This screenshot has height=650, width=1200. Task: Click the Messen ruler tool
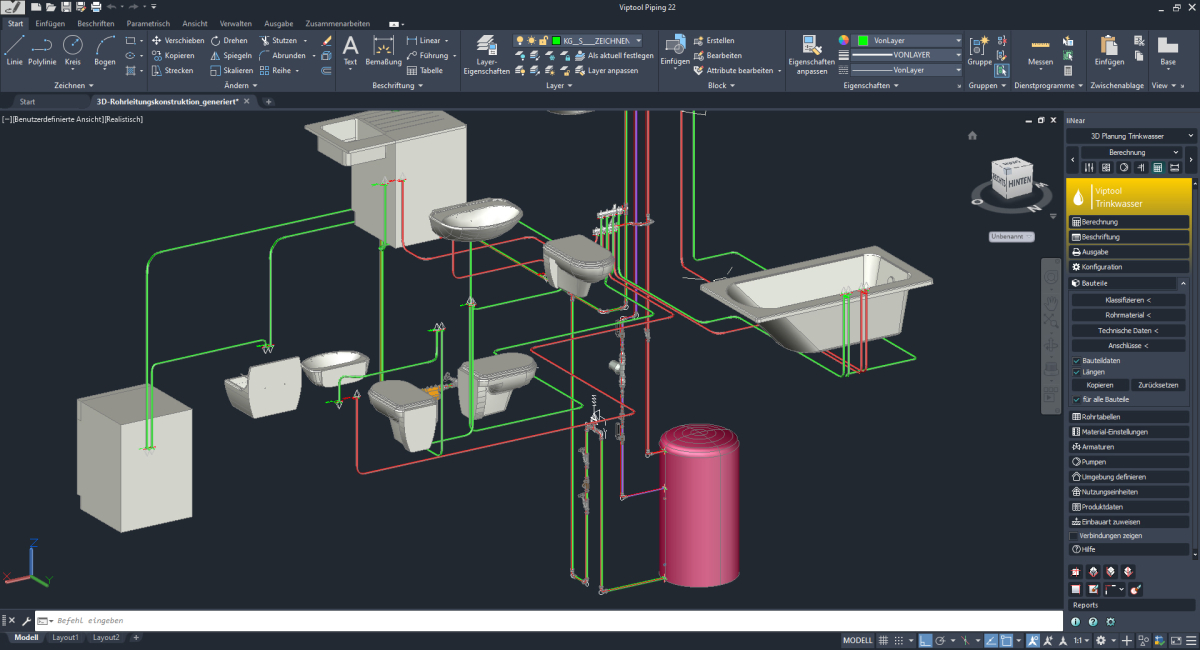pos(1040,50)
